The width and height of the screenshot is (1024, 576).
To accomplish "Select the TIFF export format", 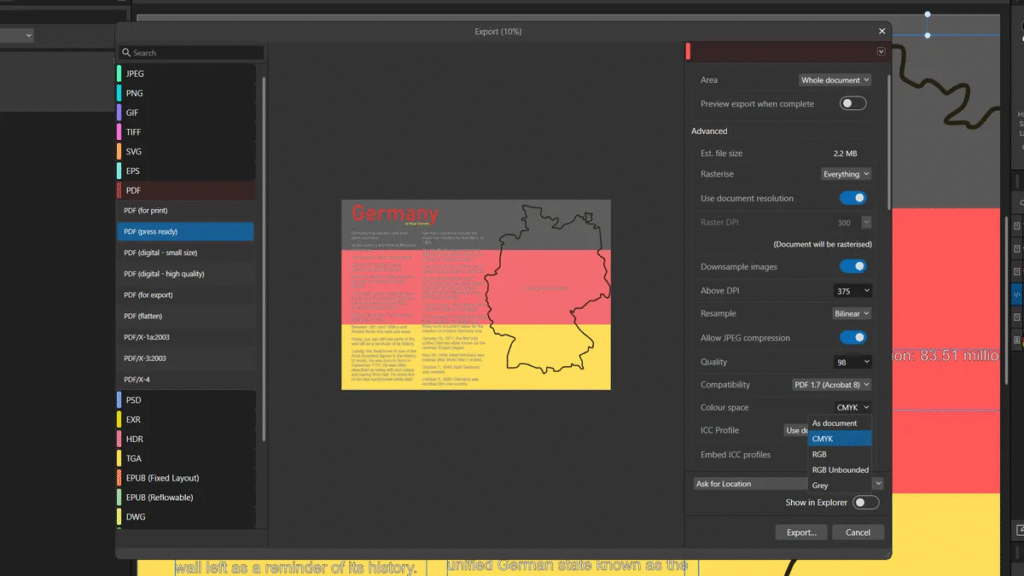I will point(134,132).
